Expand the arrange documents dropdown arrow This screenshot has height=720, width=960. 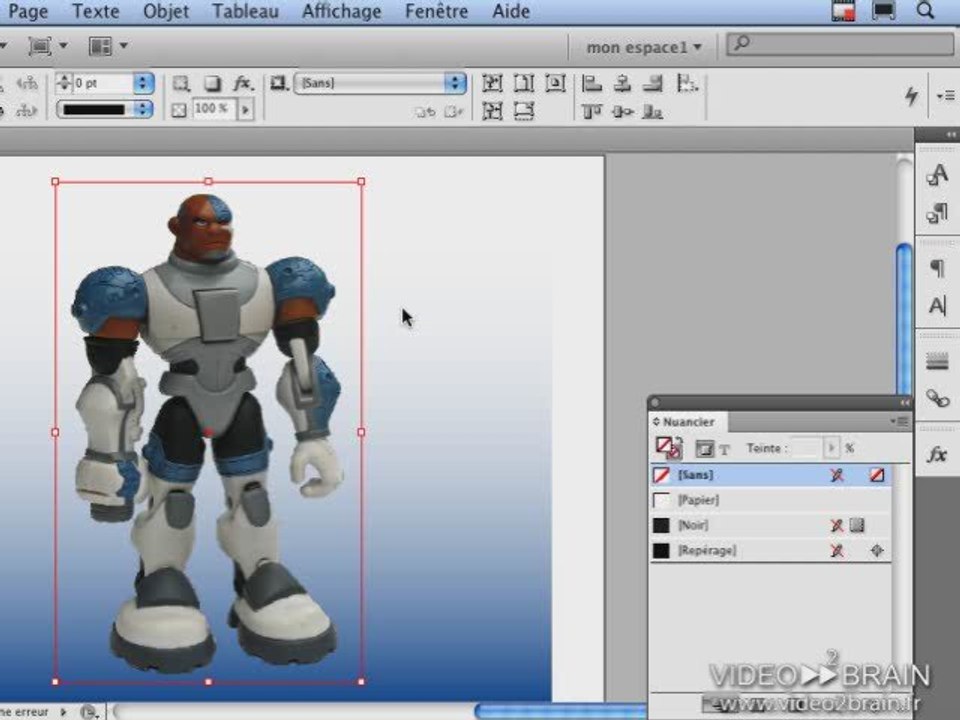[124, 46]
